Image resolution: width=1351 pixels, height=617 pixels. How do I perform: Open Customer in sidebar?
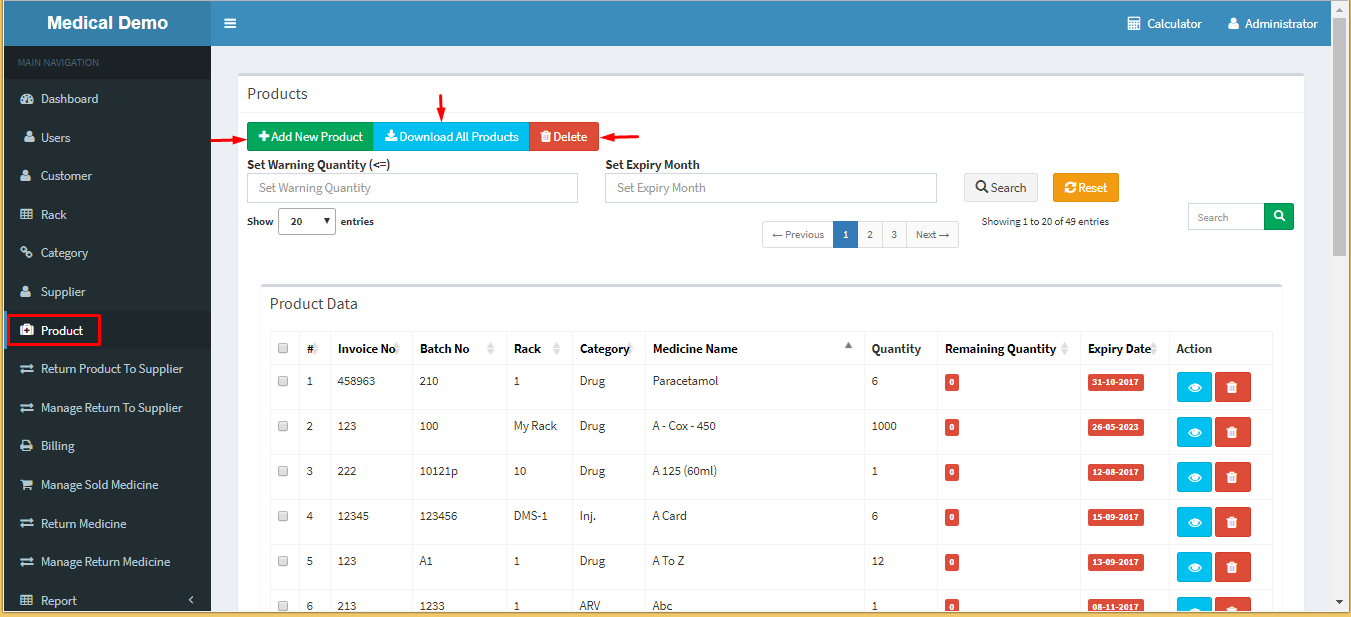point(108,176)
